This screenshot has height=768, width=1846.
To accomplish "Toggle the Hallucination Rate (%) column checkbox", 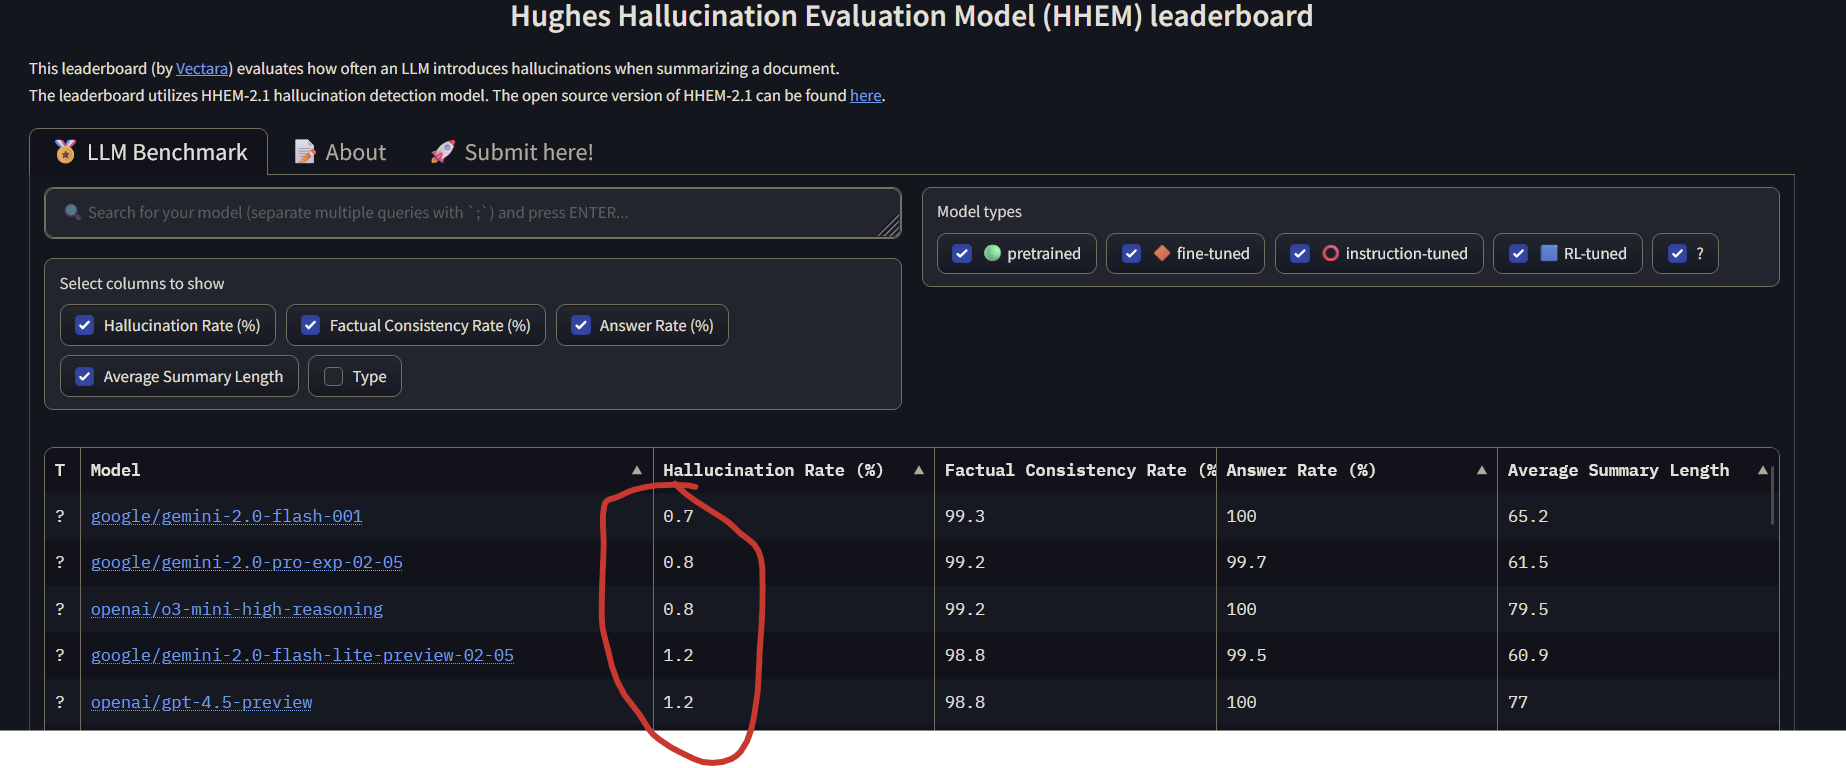I will click(85, 325).
